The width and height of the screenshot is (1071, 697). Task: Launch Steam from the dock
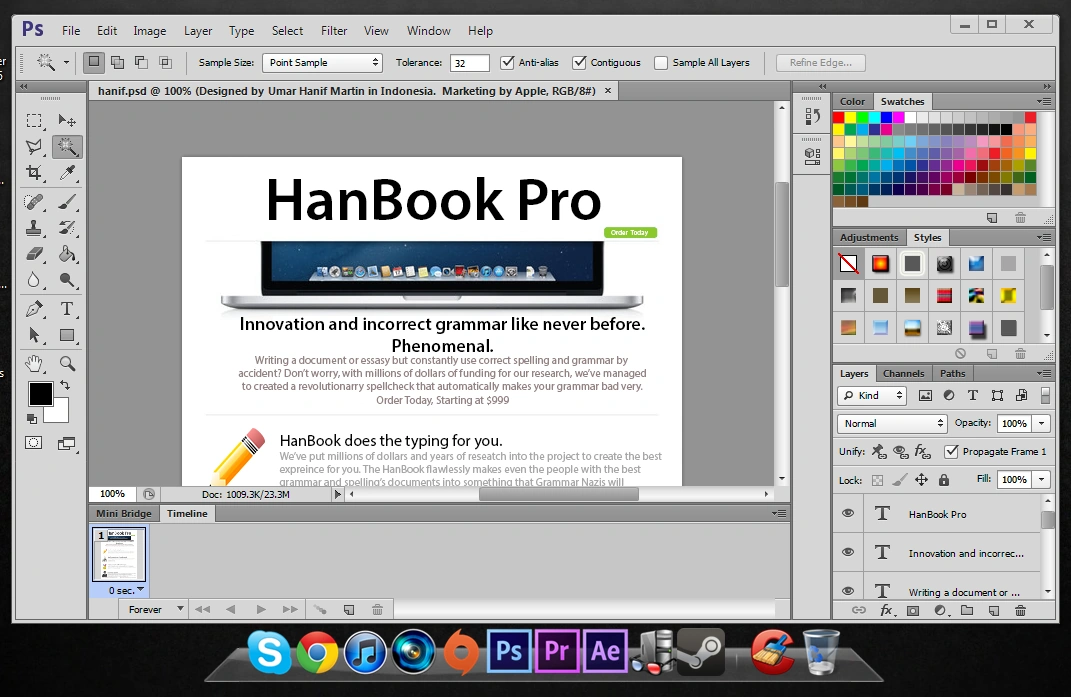tap(700, 651)
